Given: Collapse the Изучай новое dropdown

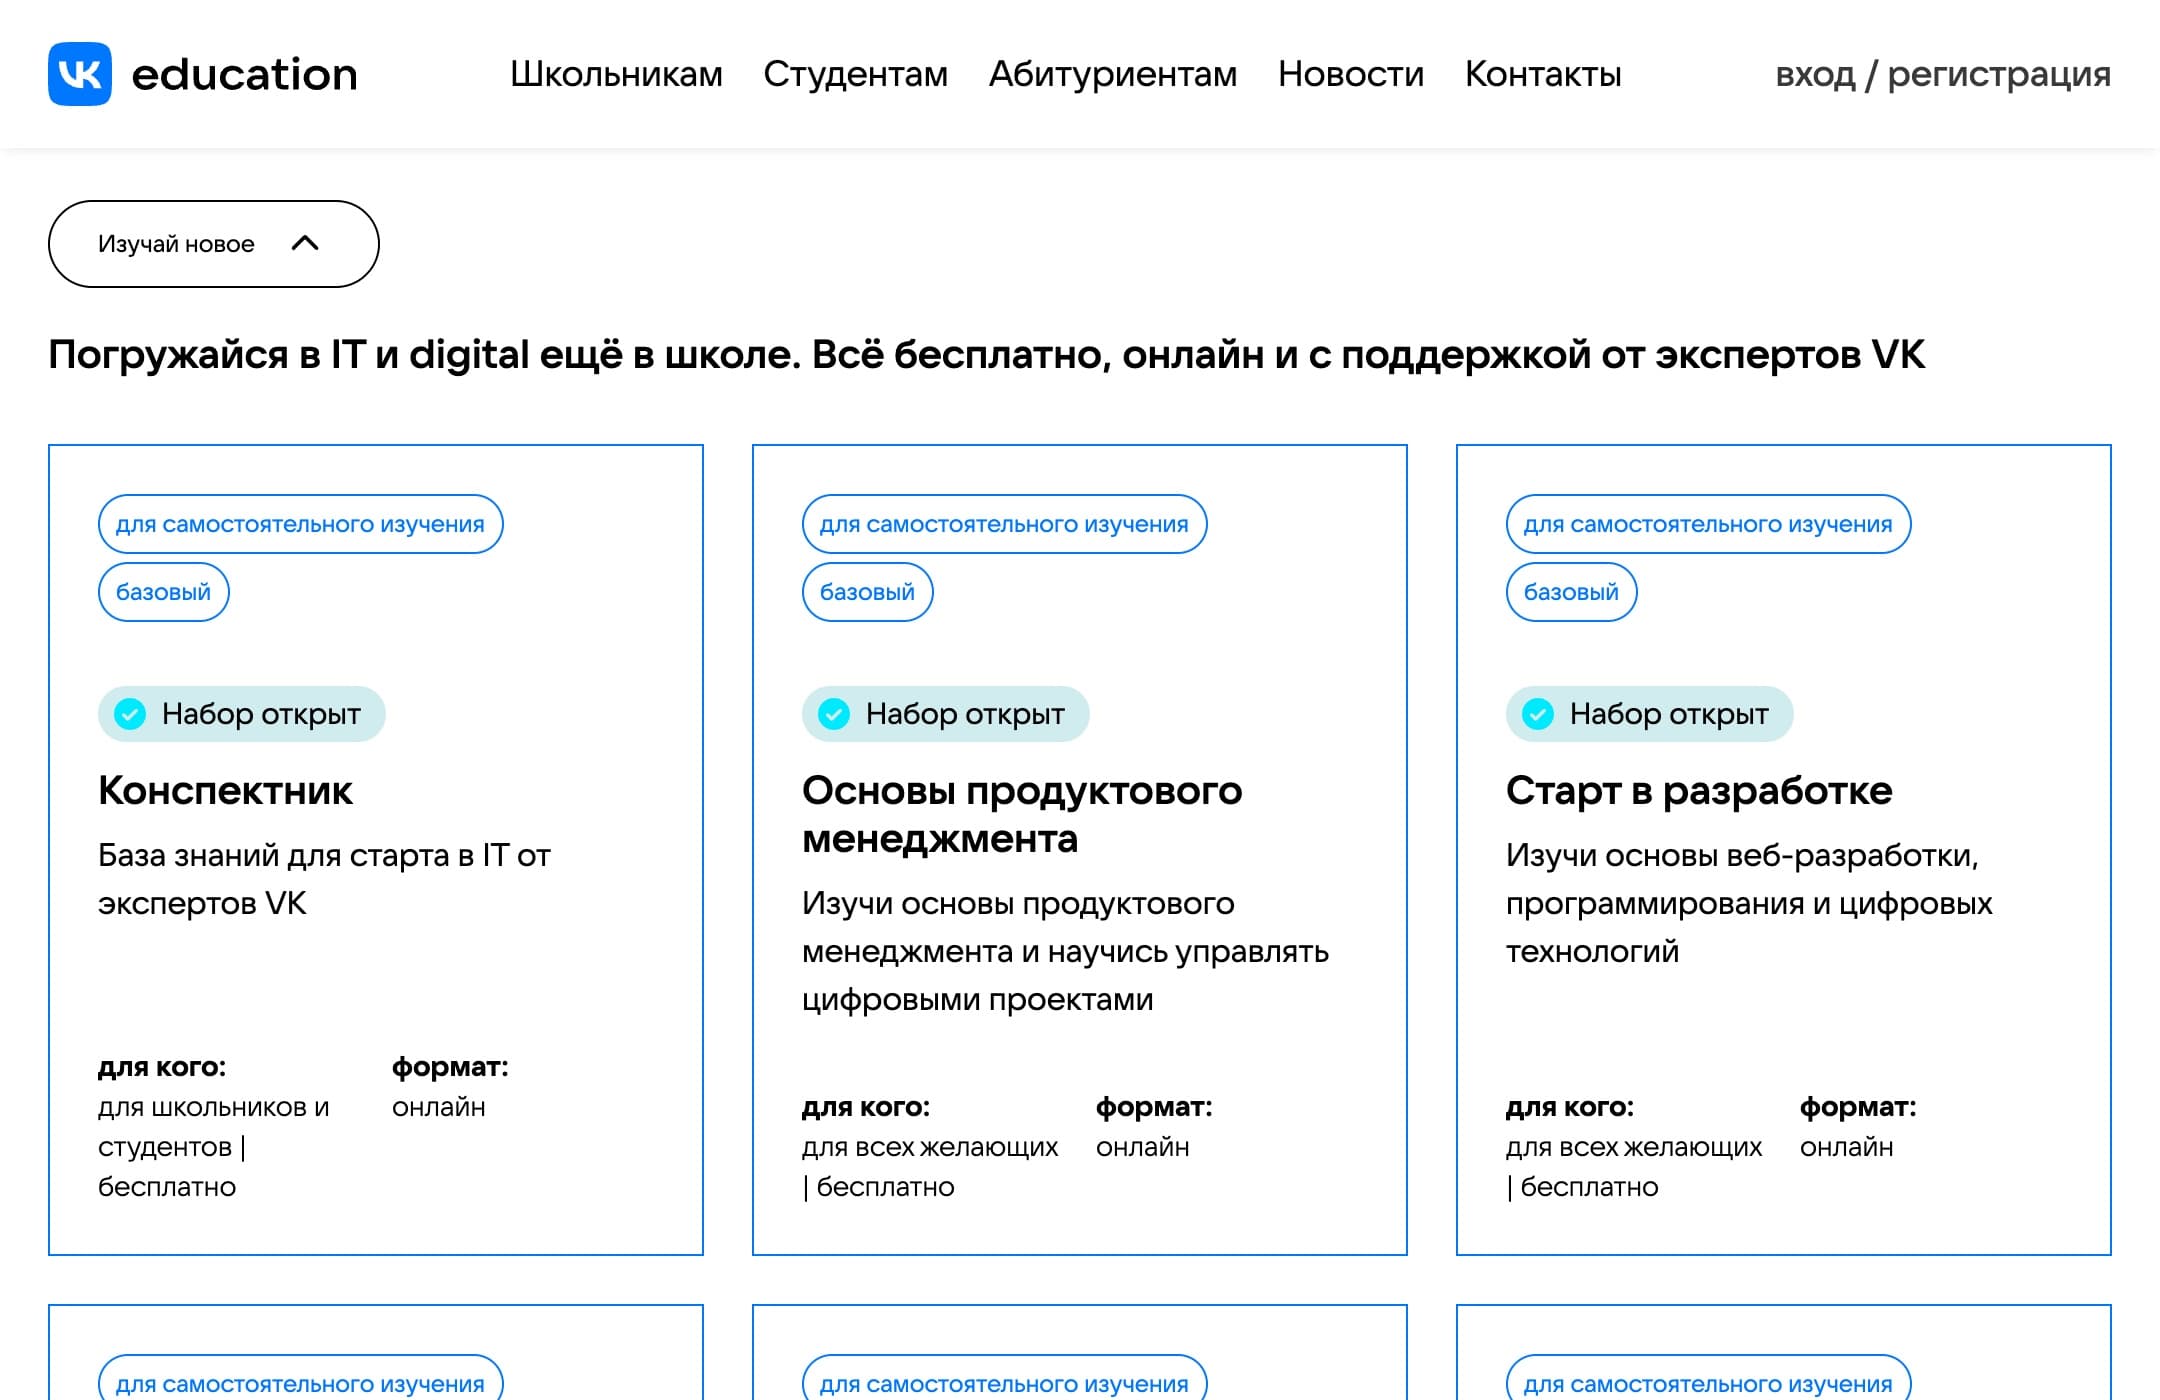Looking at the screenshot, I should pyautogui.click(x=214, y=244).
